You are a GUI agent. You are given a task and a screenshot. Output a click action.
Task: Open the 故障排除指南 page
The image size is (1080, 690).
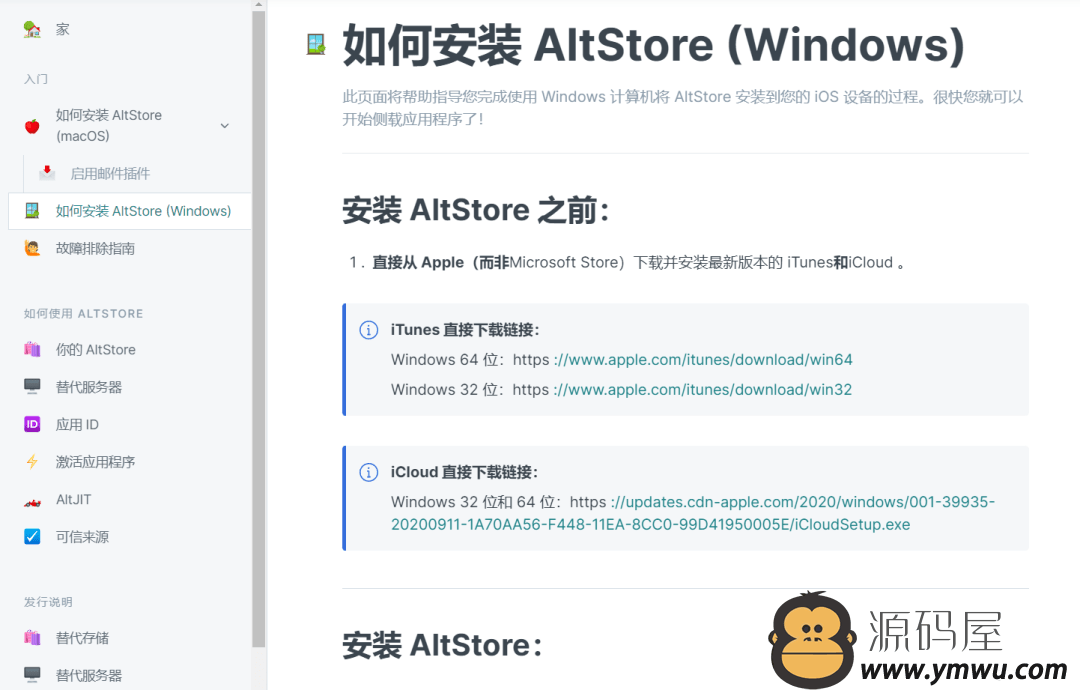click(95, 248)
